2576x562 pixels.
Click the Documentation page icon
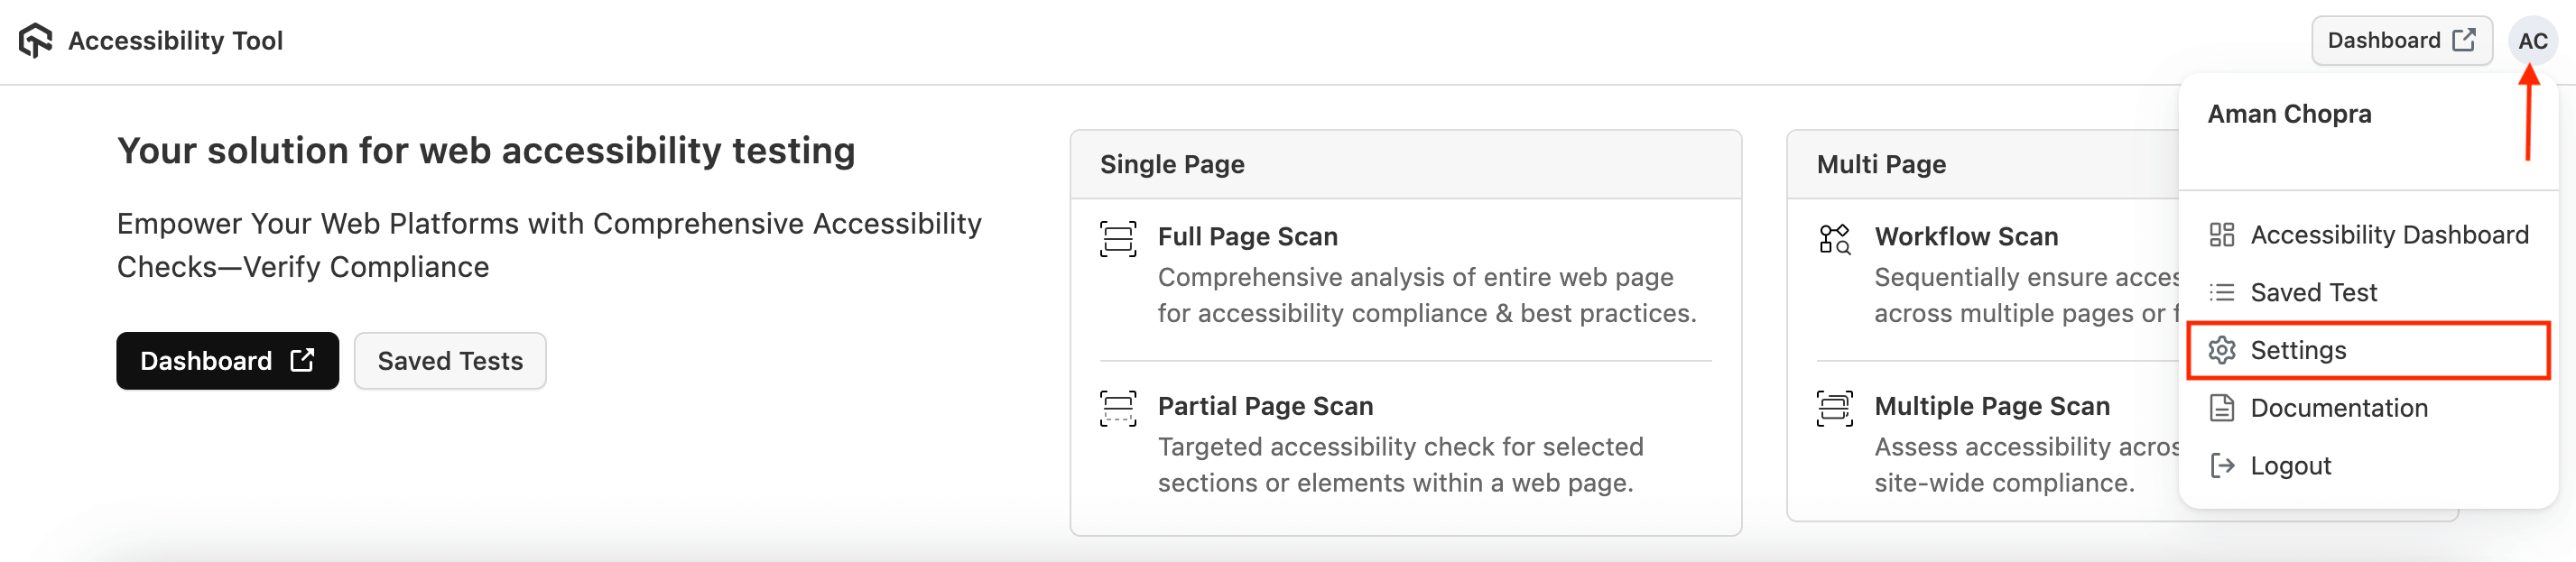pyautogui.click(x=2222, y=408)
